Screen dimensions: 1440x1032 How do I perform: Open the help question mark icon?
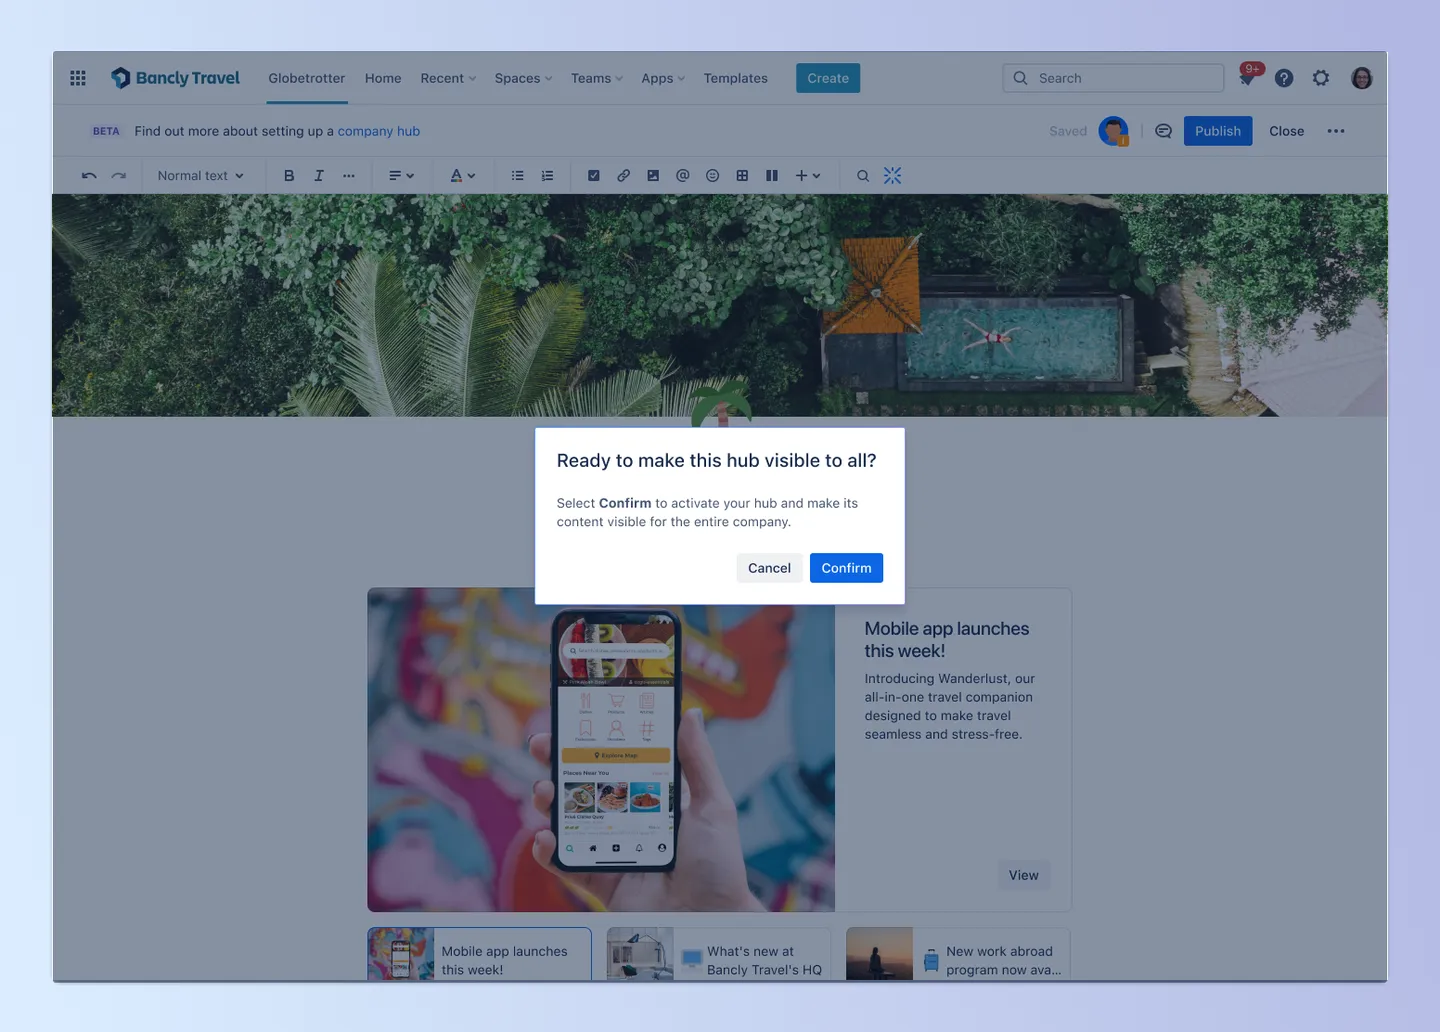[1284, 78]
